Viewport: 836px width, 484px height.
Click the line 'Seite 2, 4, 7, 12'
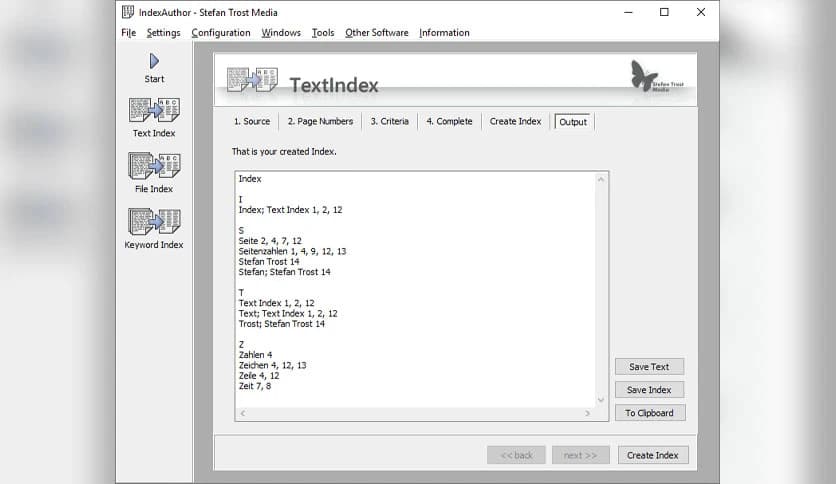pyautogui.click(x=270, y=241)
